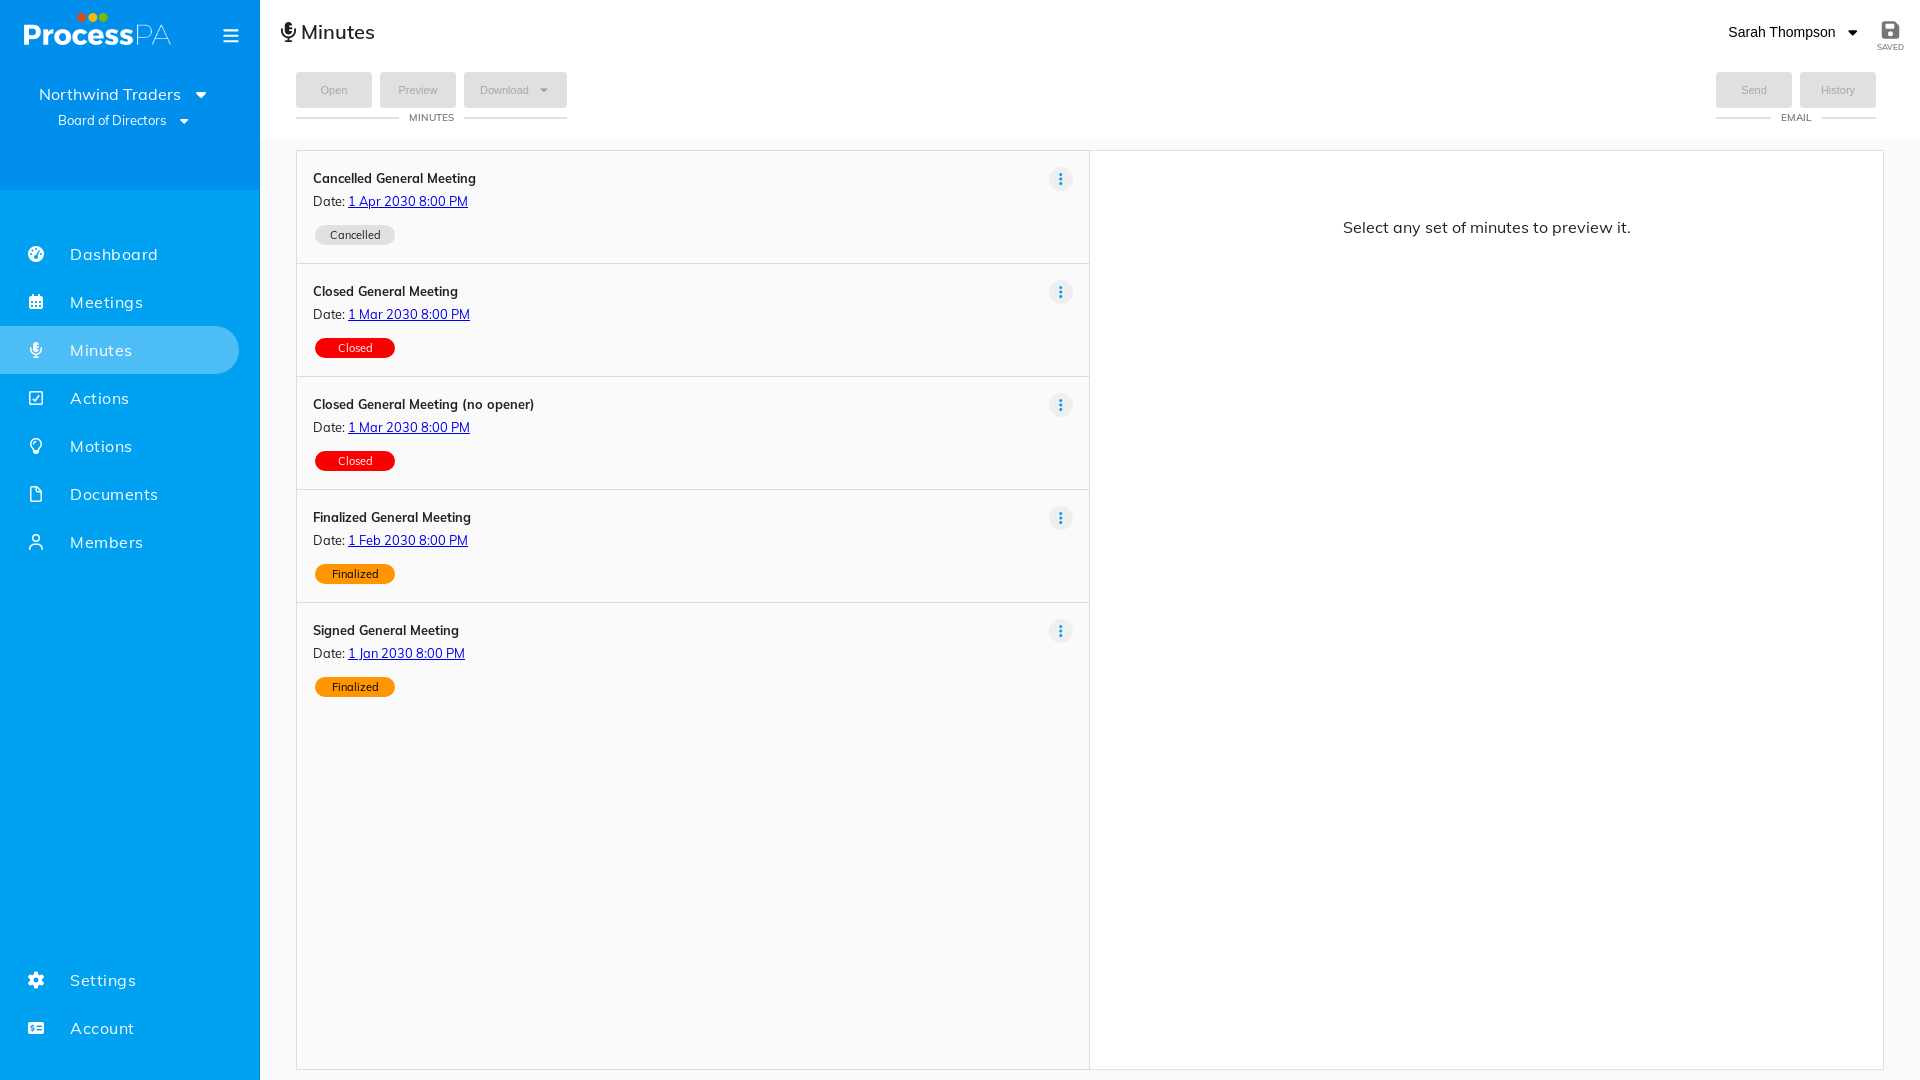Click Finalized badge on Signed General Meeting

pos(355,687)
